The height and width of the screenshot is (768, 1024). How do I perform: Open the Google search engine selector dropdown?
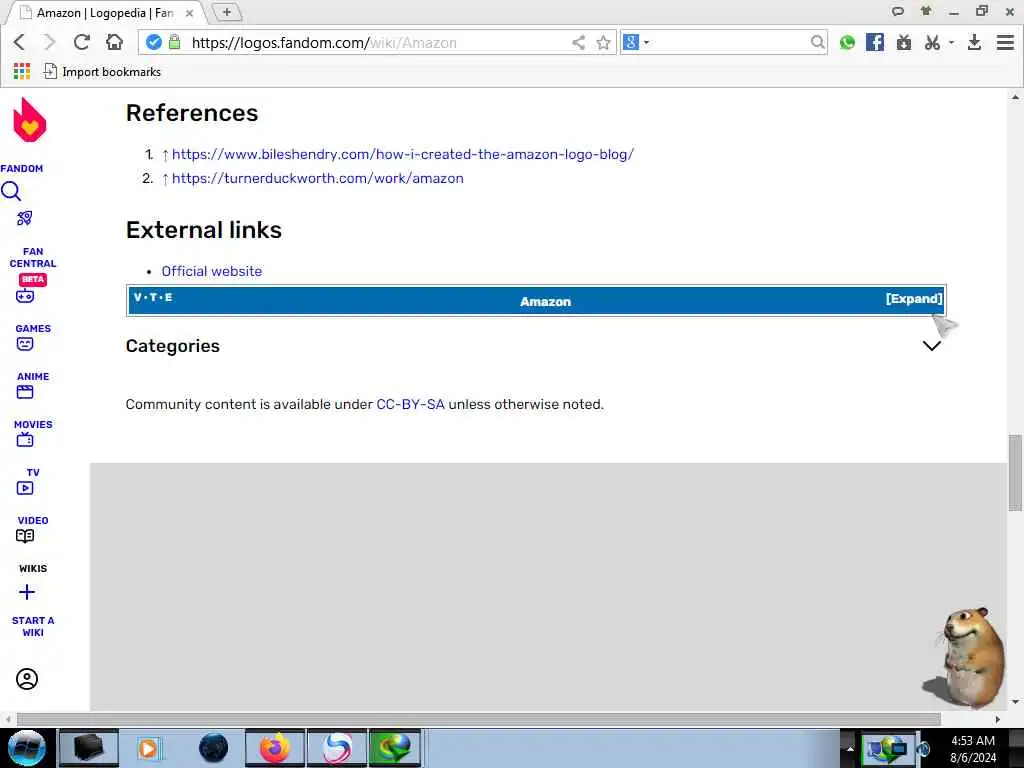click(636, 42)
